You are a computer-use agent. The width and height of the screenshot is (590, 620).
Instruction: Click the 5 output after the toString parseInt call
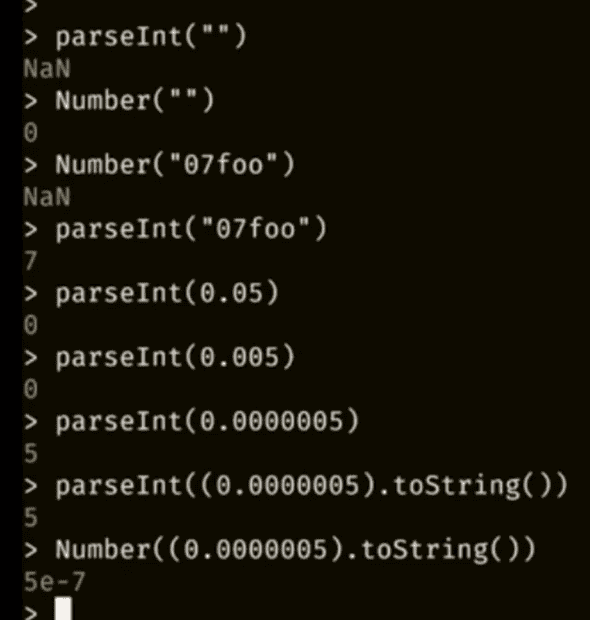pos(31,517)
